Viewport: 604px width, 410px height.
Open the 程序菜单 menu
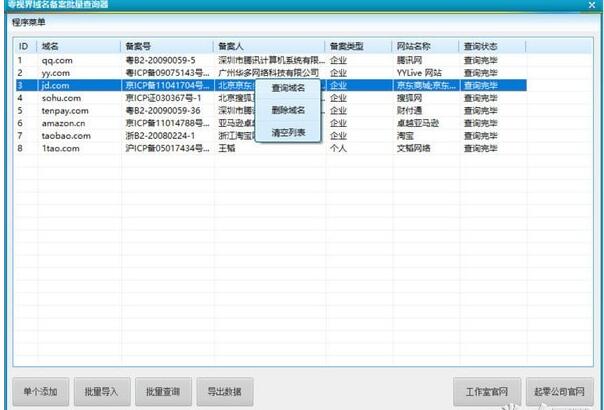(26, 21)
